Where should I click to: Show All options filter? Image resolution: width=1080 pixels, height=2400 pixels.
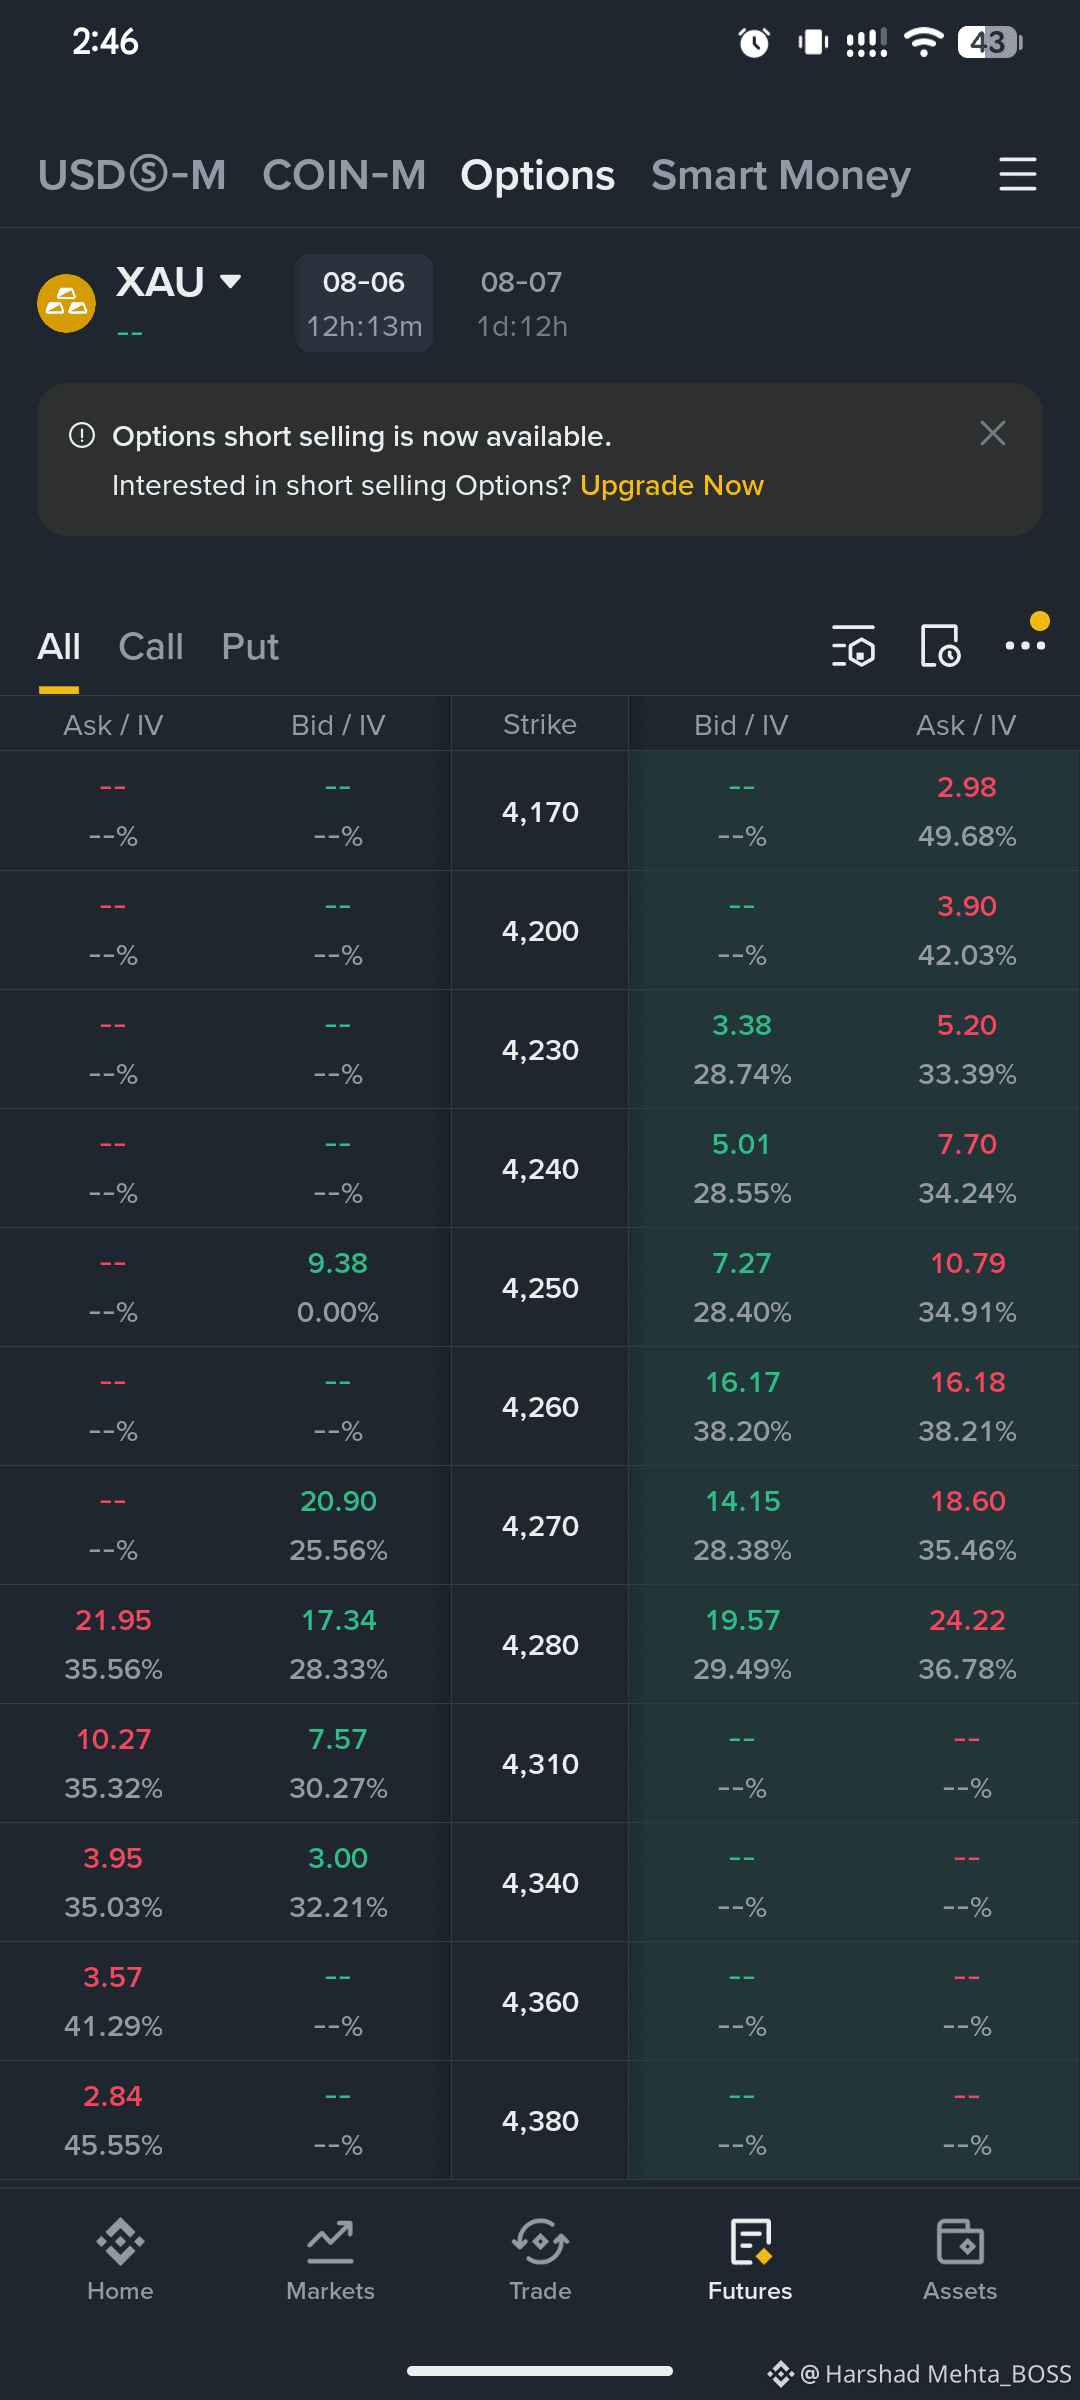tap(59, 647)
